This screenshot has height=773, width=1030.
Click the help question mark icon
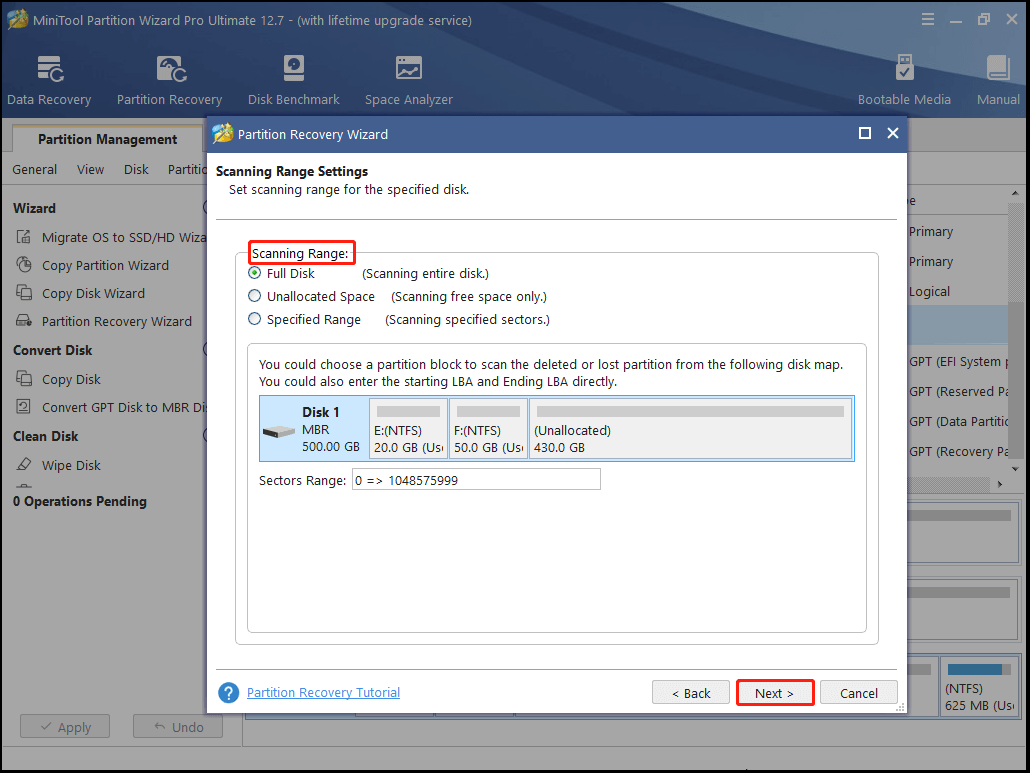coord(229,692)
